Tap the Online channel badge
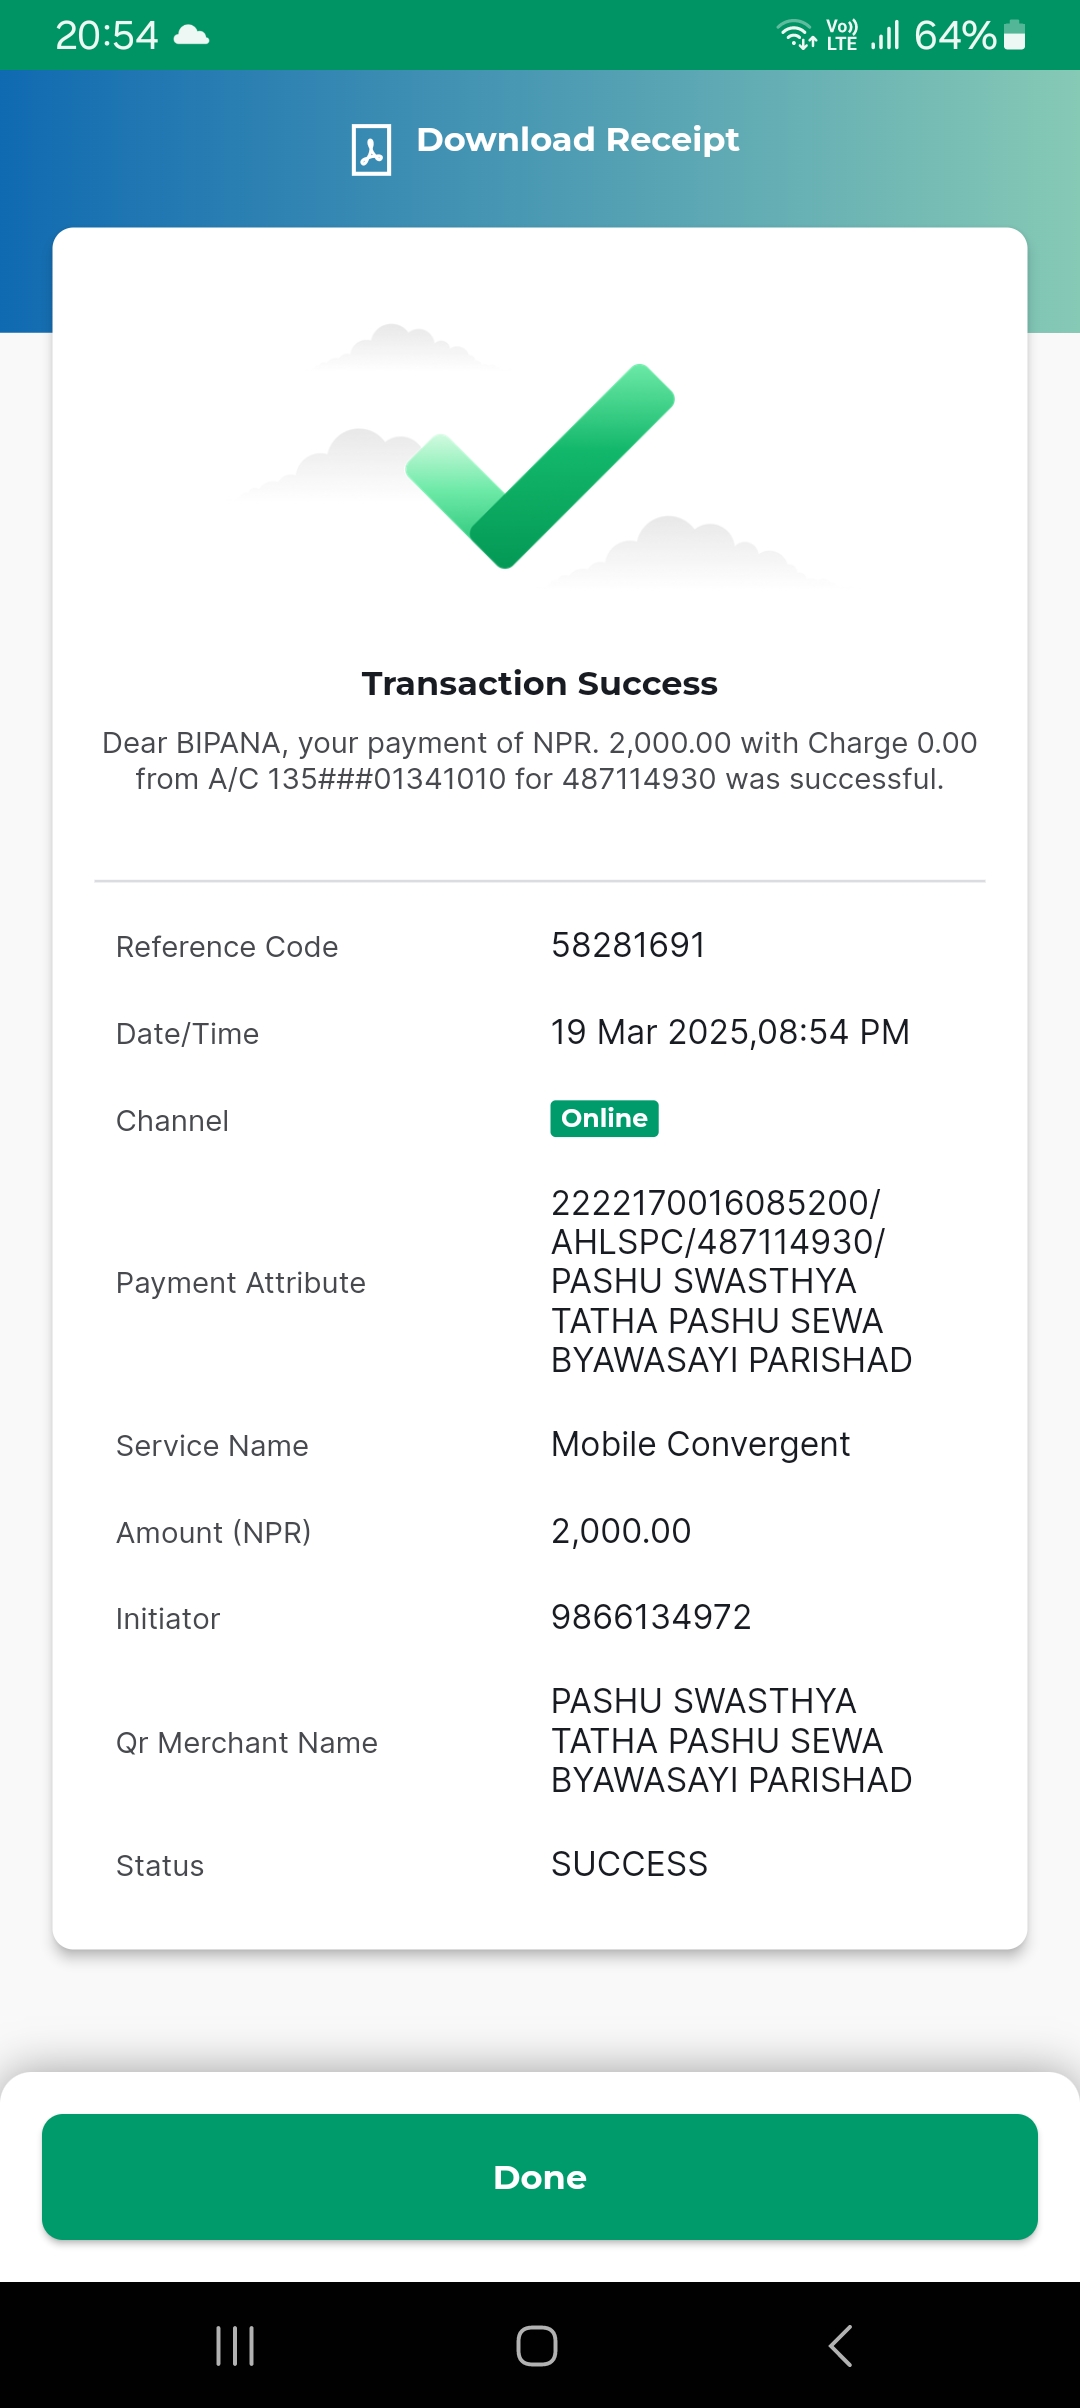Screen dimensions: 1080x2408 point(604,1118)
